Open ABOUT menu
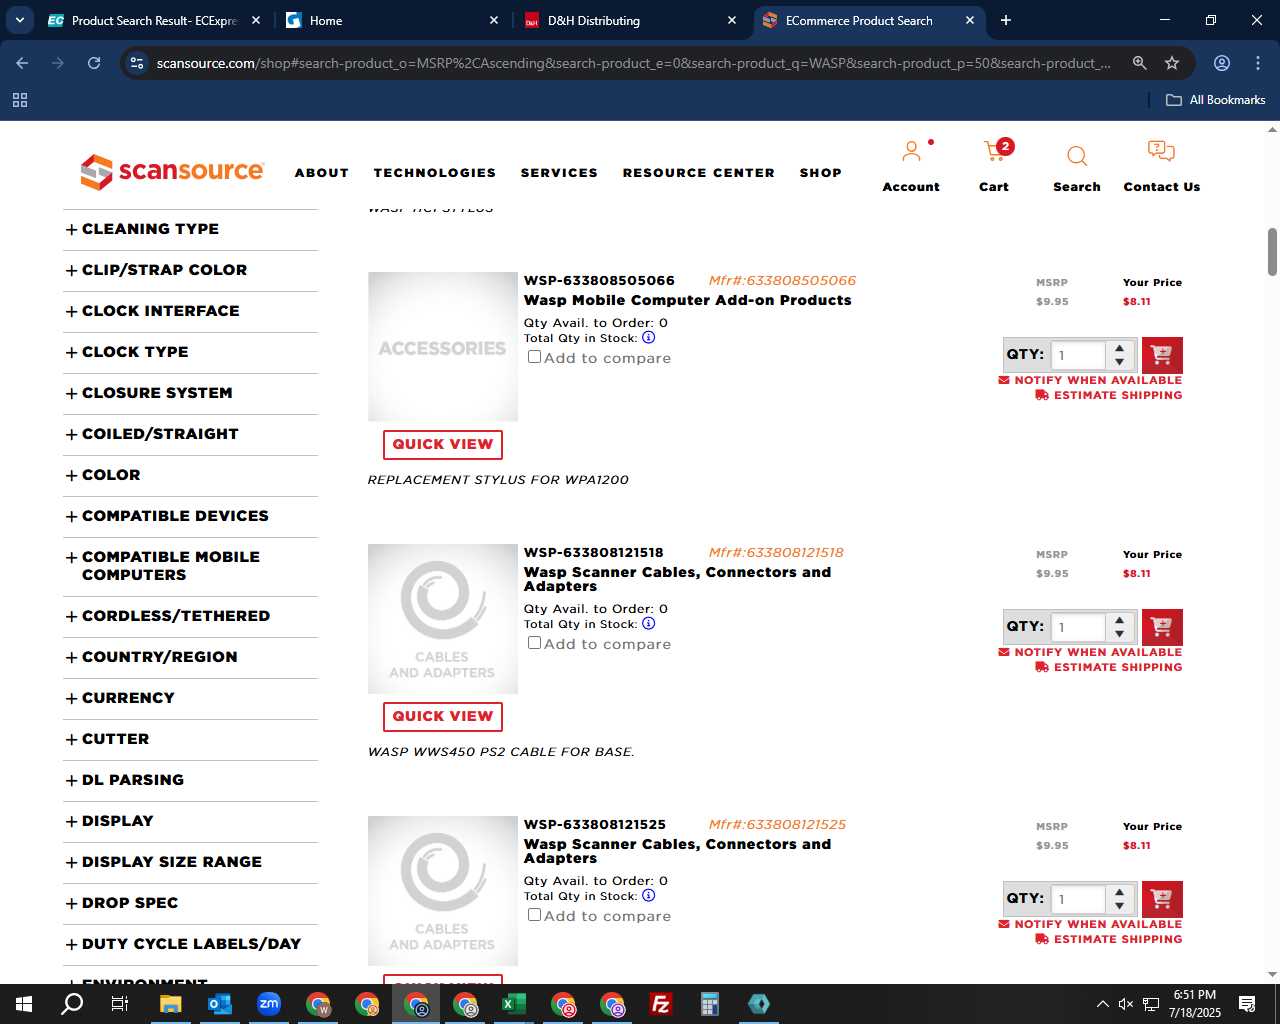This screenshot has height=1024, width=1280. point(322,173)
